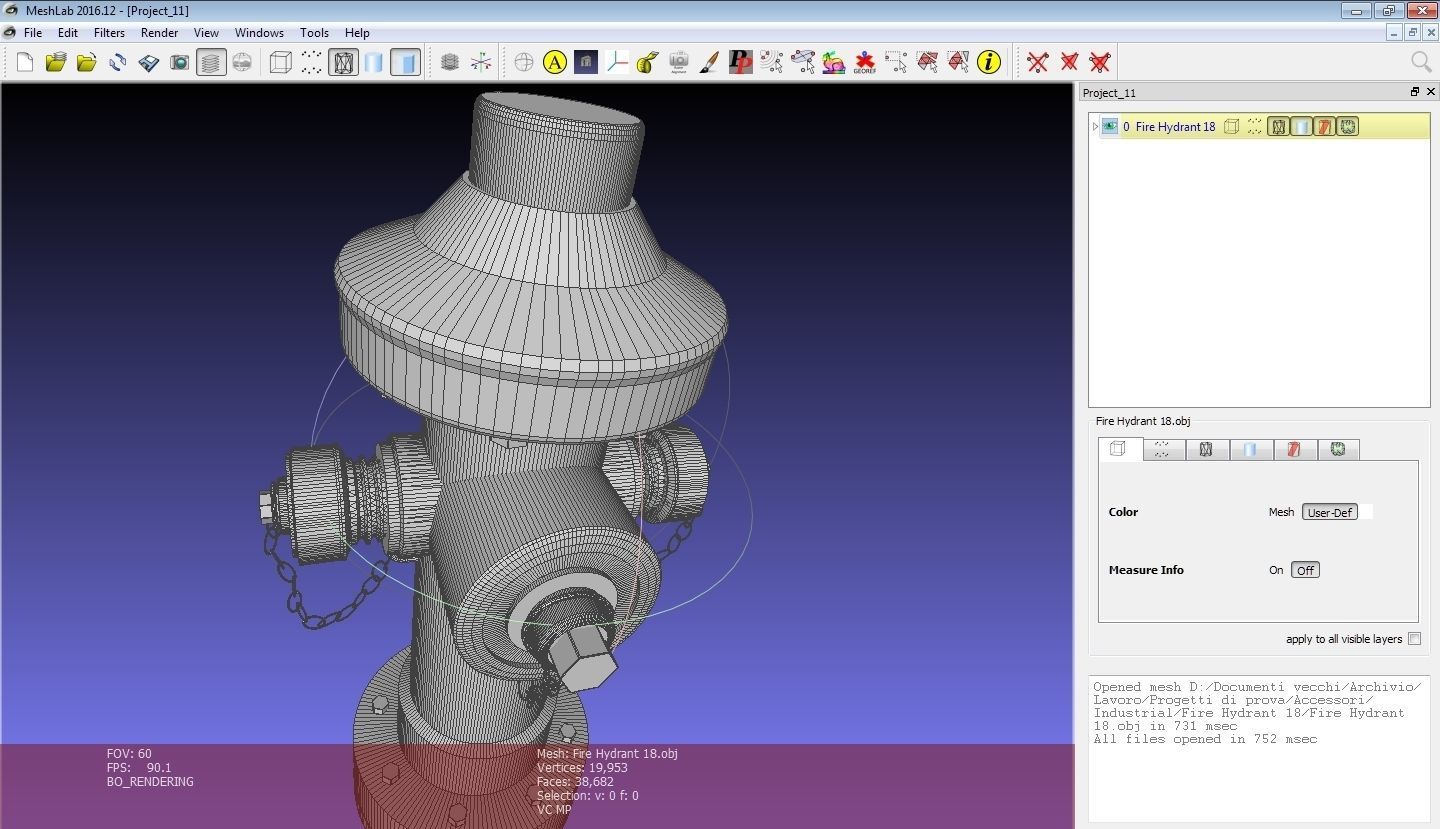Show the colored axis icon with arrows
This screenshot has height=829, width=1440.
click(481, 62)
